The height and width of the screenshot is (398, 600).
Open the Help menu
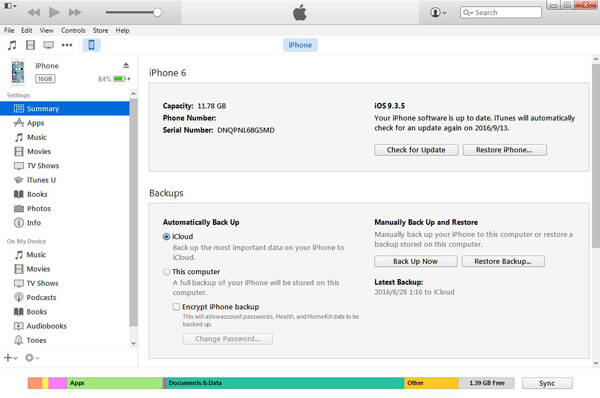[122, 30]
